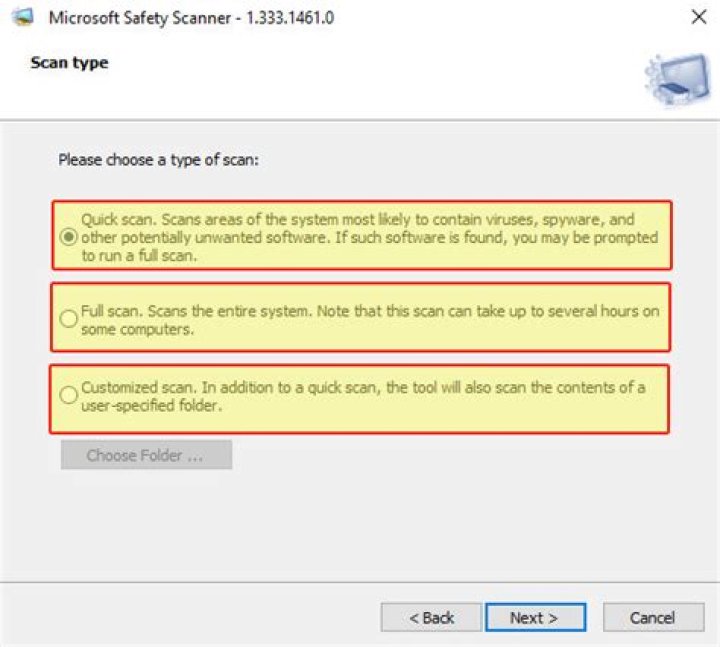Cancel the scan setup wizard
Image resolution: width=720 pixels, height=647 pixels.
click(x=653, y=617)
